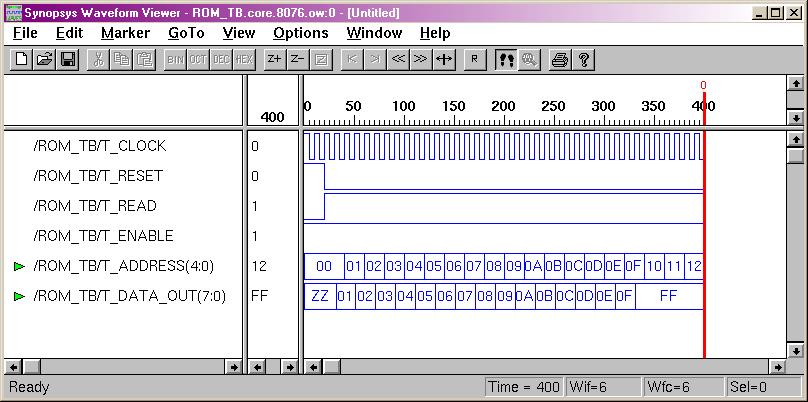
Task: Select the /ROM_TB/T_CLOCK signal name
Action: point(100,146)
